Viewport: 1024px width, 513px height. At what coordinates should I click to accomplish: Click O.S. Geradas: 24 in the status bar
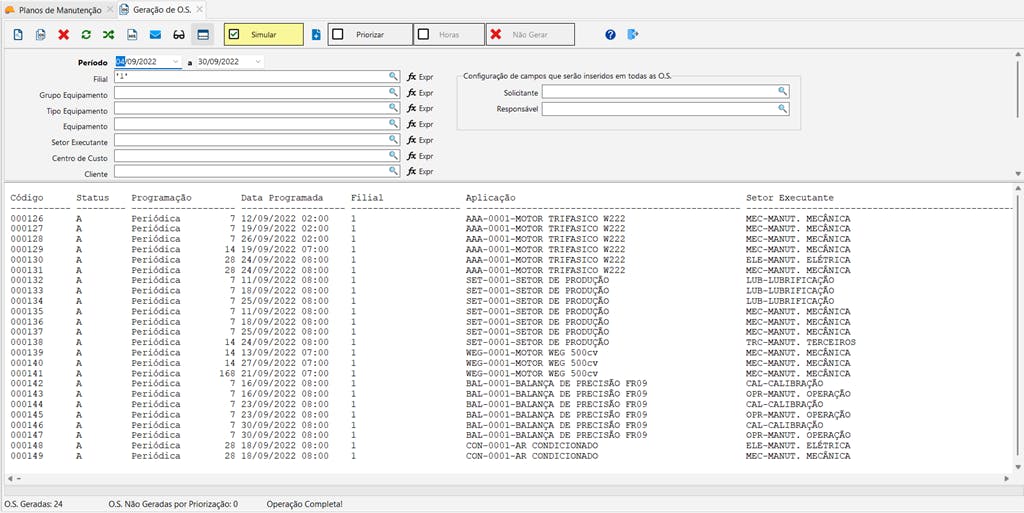tap(33, 505)
